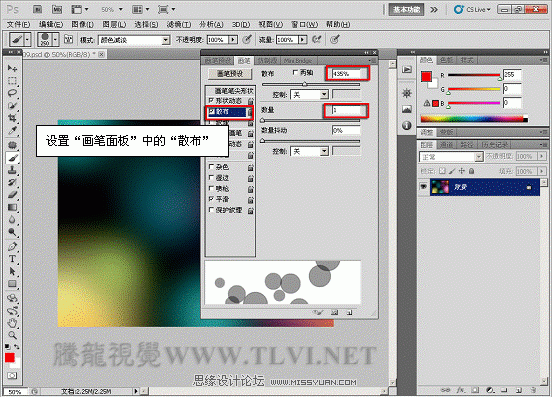The image size is (552, 397).
Task: Click the foreground color swatch in Color panel
Action: click(426, 76)
